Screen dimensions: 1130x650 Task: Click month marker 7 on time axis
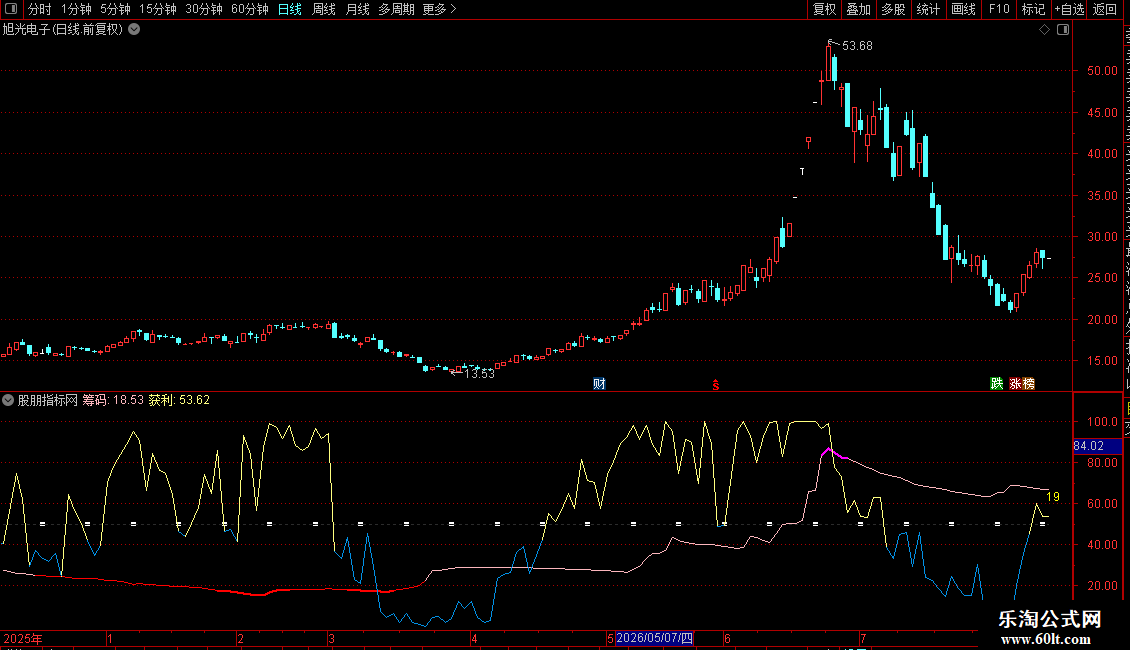click(863, 638)
